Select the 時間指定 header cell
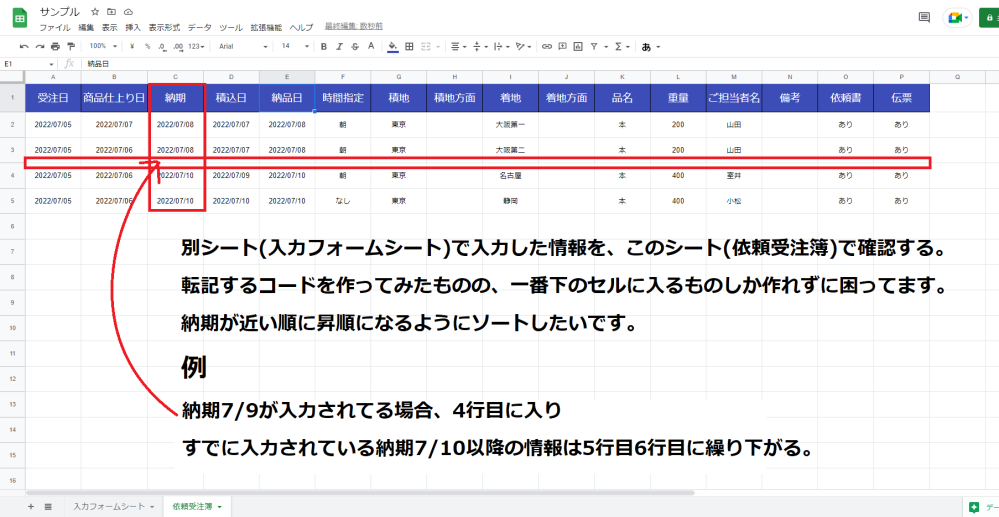 (x=343, y=98)
